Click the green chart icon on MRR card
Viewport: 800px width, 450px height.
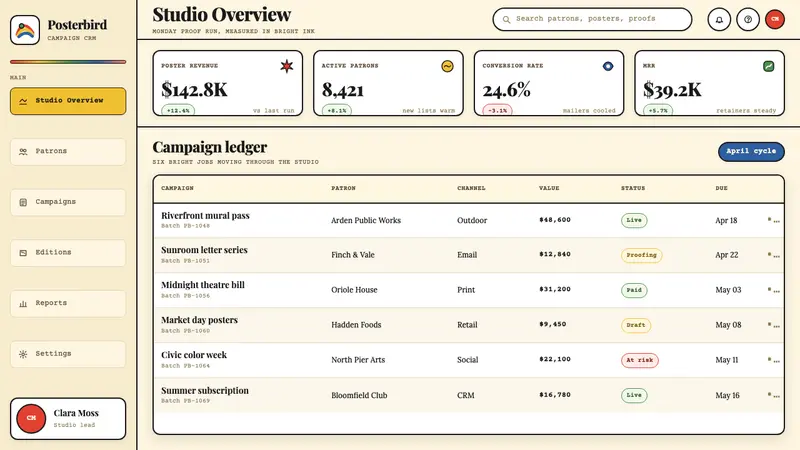coord(768,66)
